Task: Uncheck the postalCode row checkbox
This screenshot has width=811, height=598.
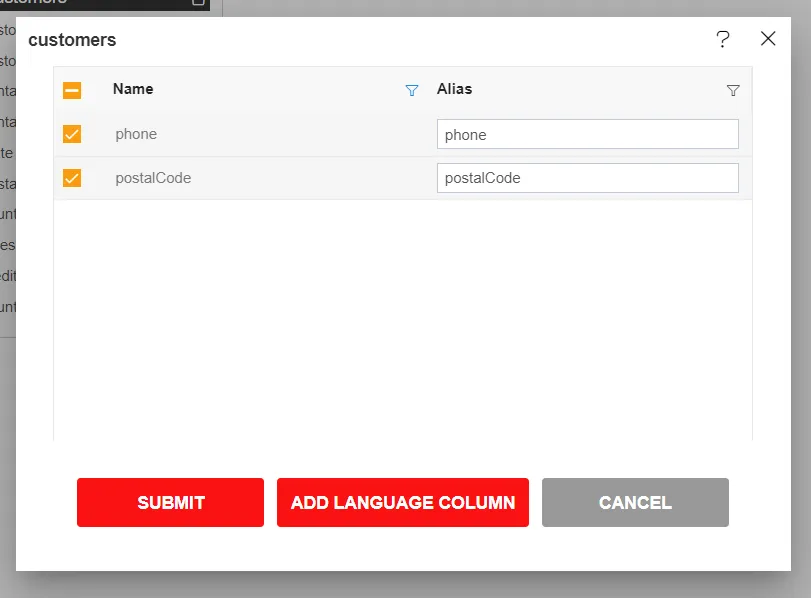Action: click(72, 178)
